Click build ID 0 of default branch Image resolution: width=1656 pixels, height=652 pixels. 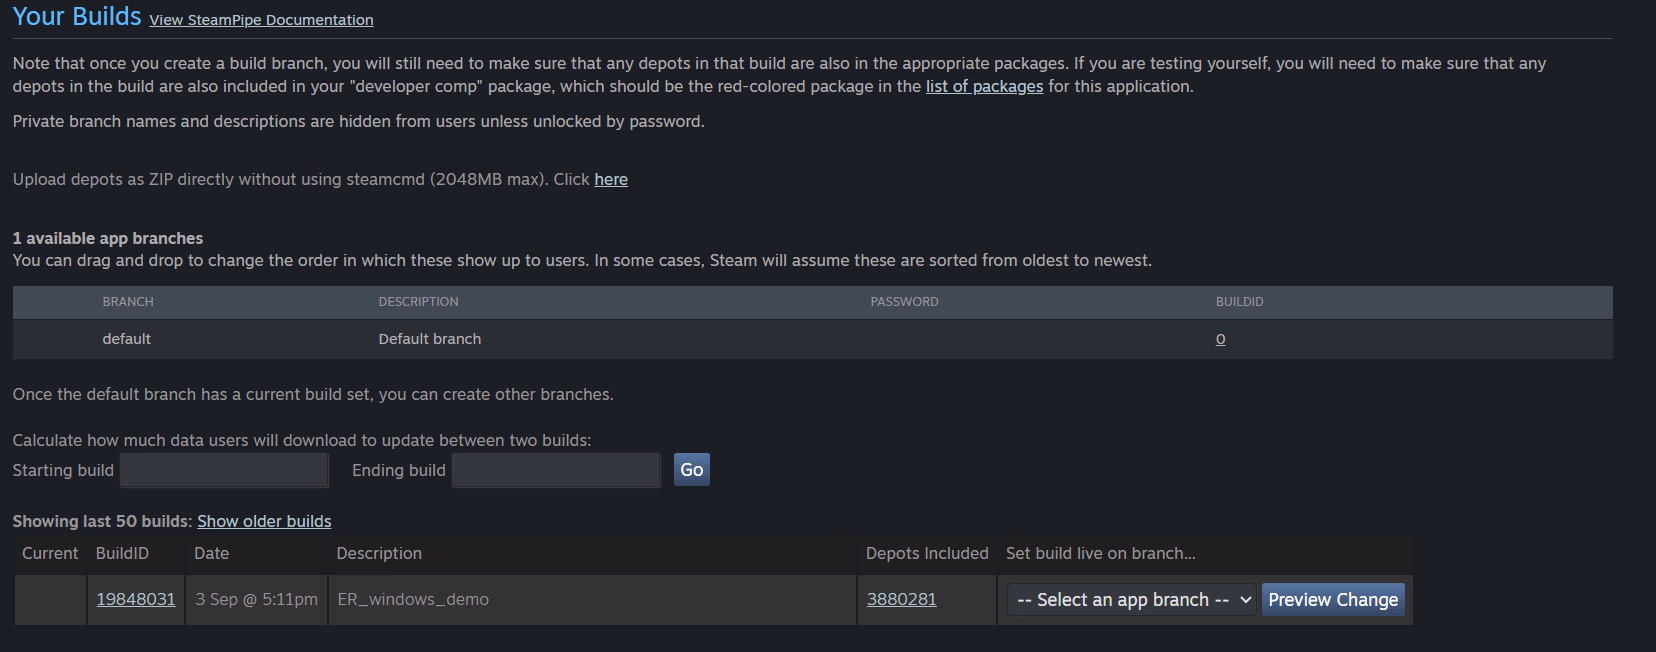coord(1220,340)
